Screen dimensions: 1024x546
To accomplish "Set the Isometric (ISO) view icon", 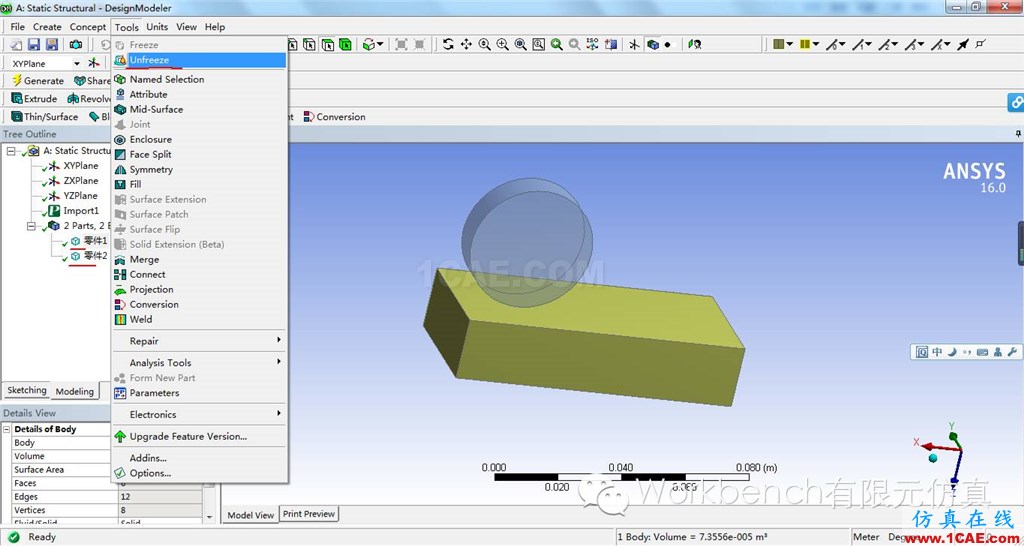I will [592, 44].
